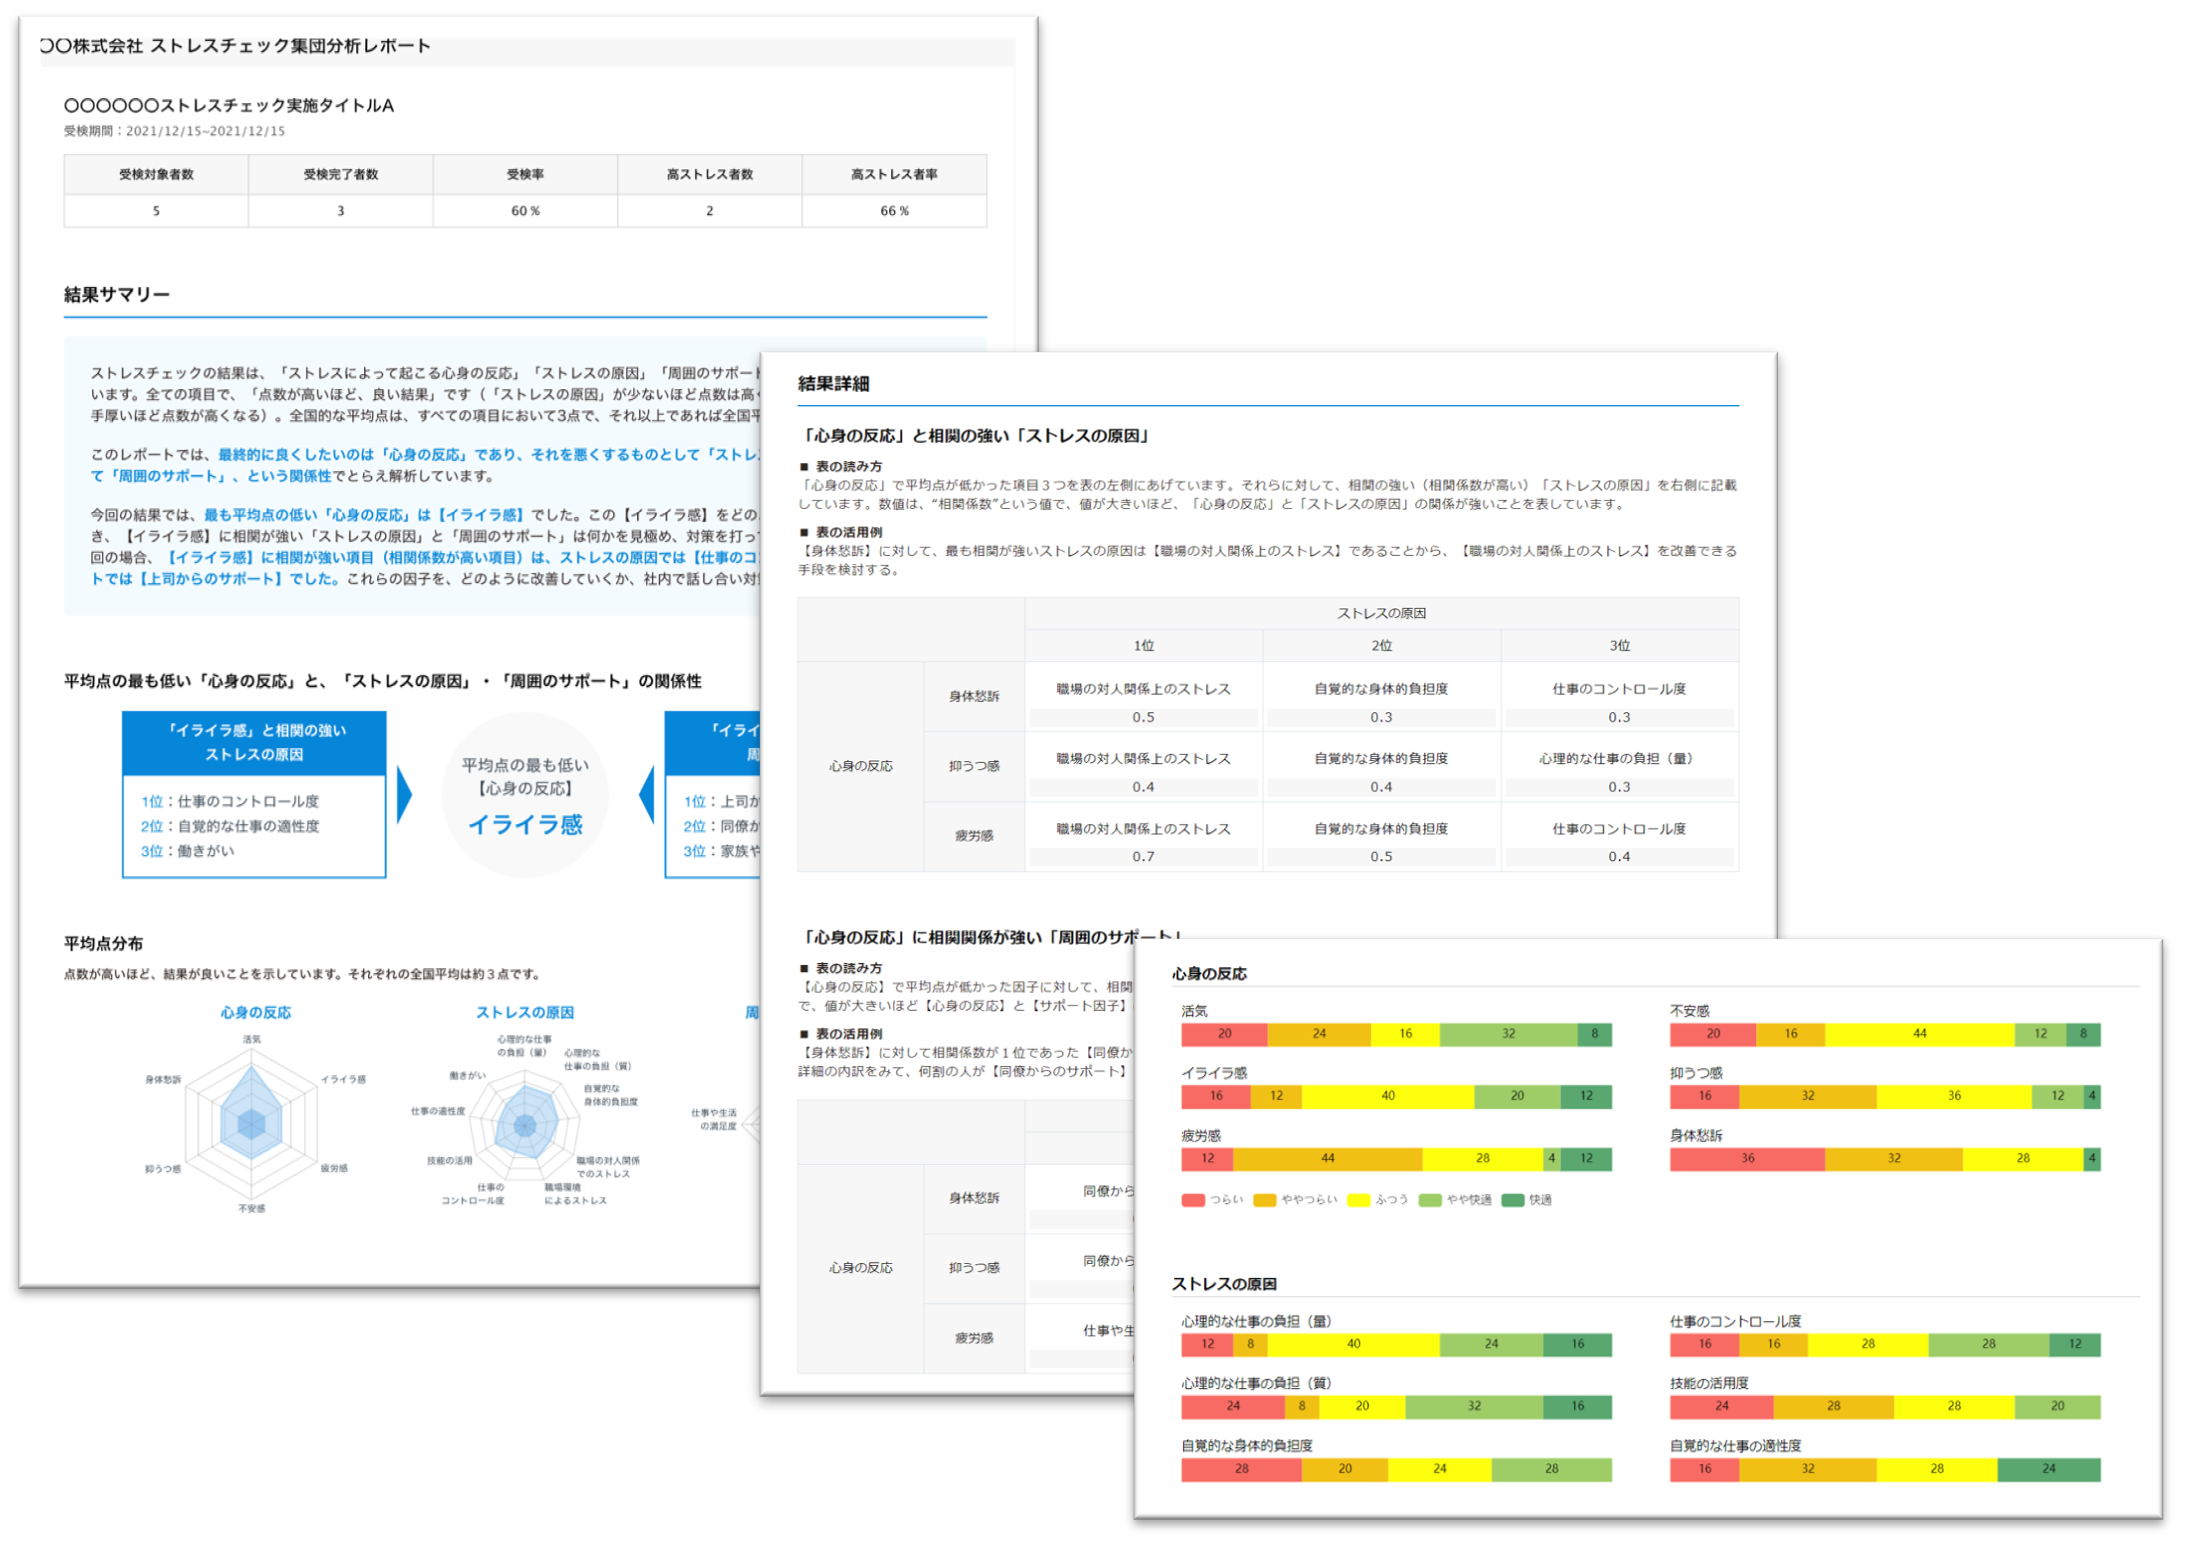Click the yellow ふつう legend swatch
The height and width of the screenshot is (1552, 2199).
1358,1200
